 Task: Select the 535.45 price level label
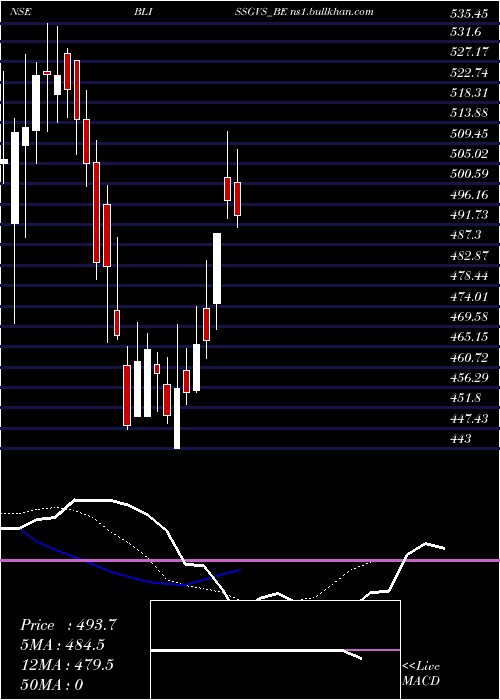tap(469, 14)
